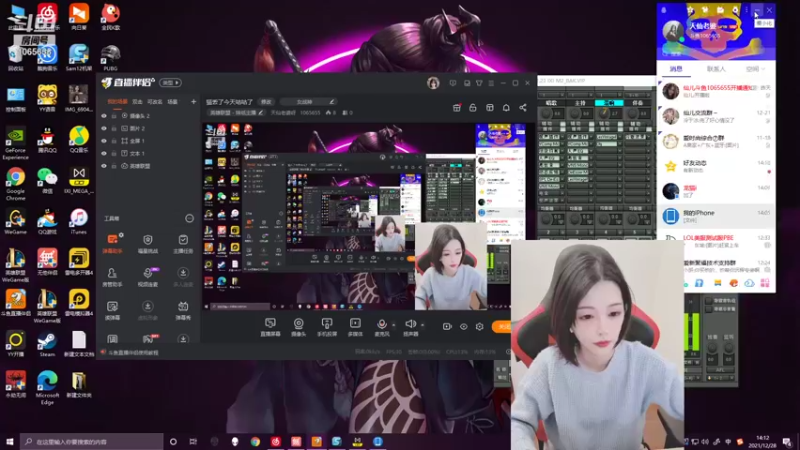Screen dimensions: 800x450
Task: Toggle the lock on the 图片 2 source
Action: pyautogui.click(x=114, y=129)
